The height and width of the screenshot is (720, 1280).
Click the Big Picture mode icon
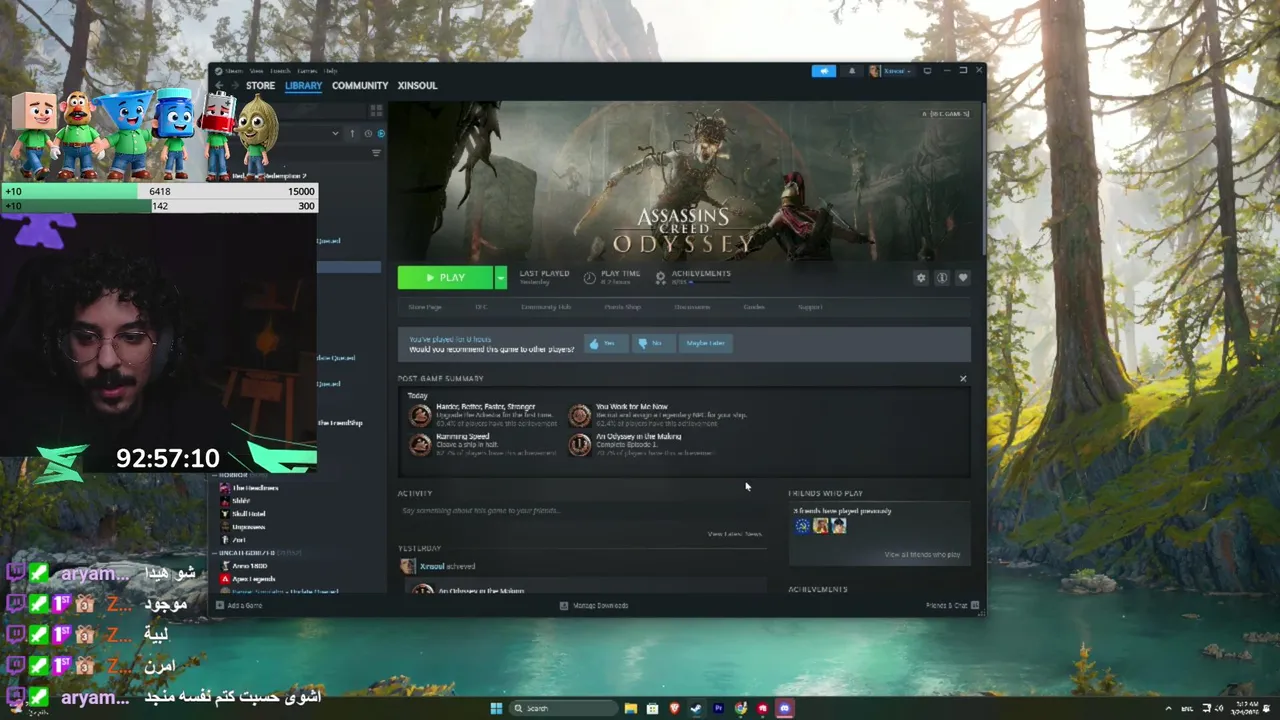click(927, 71)
